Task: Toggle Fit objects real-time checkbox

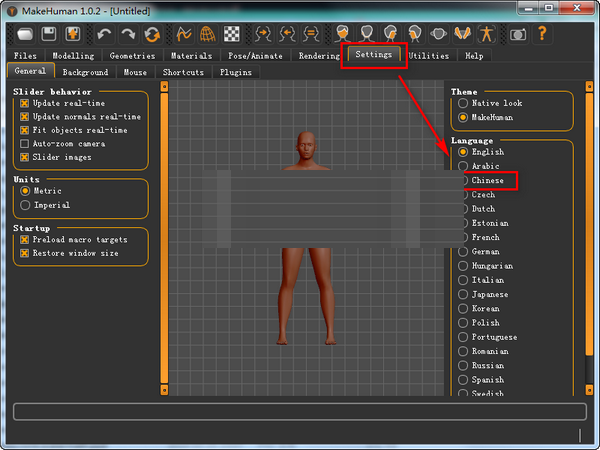Action: coord(24,130)
